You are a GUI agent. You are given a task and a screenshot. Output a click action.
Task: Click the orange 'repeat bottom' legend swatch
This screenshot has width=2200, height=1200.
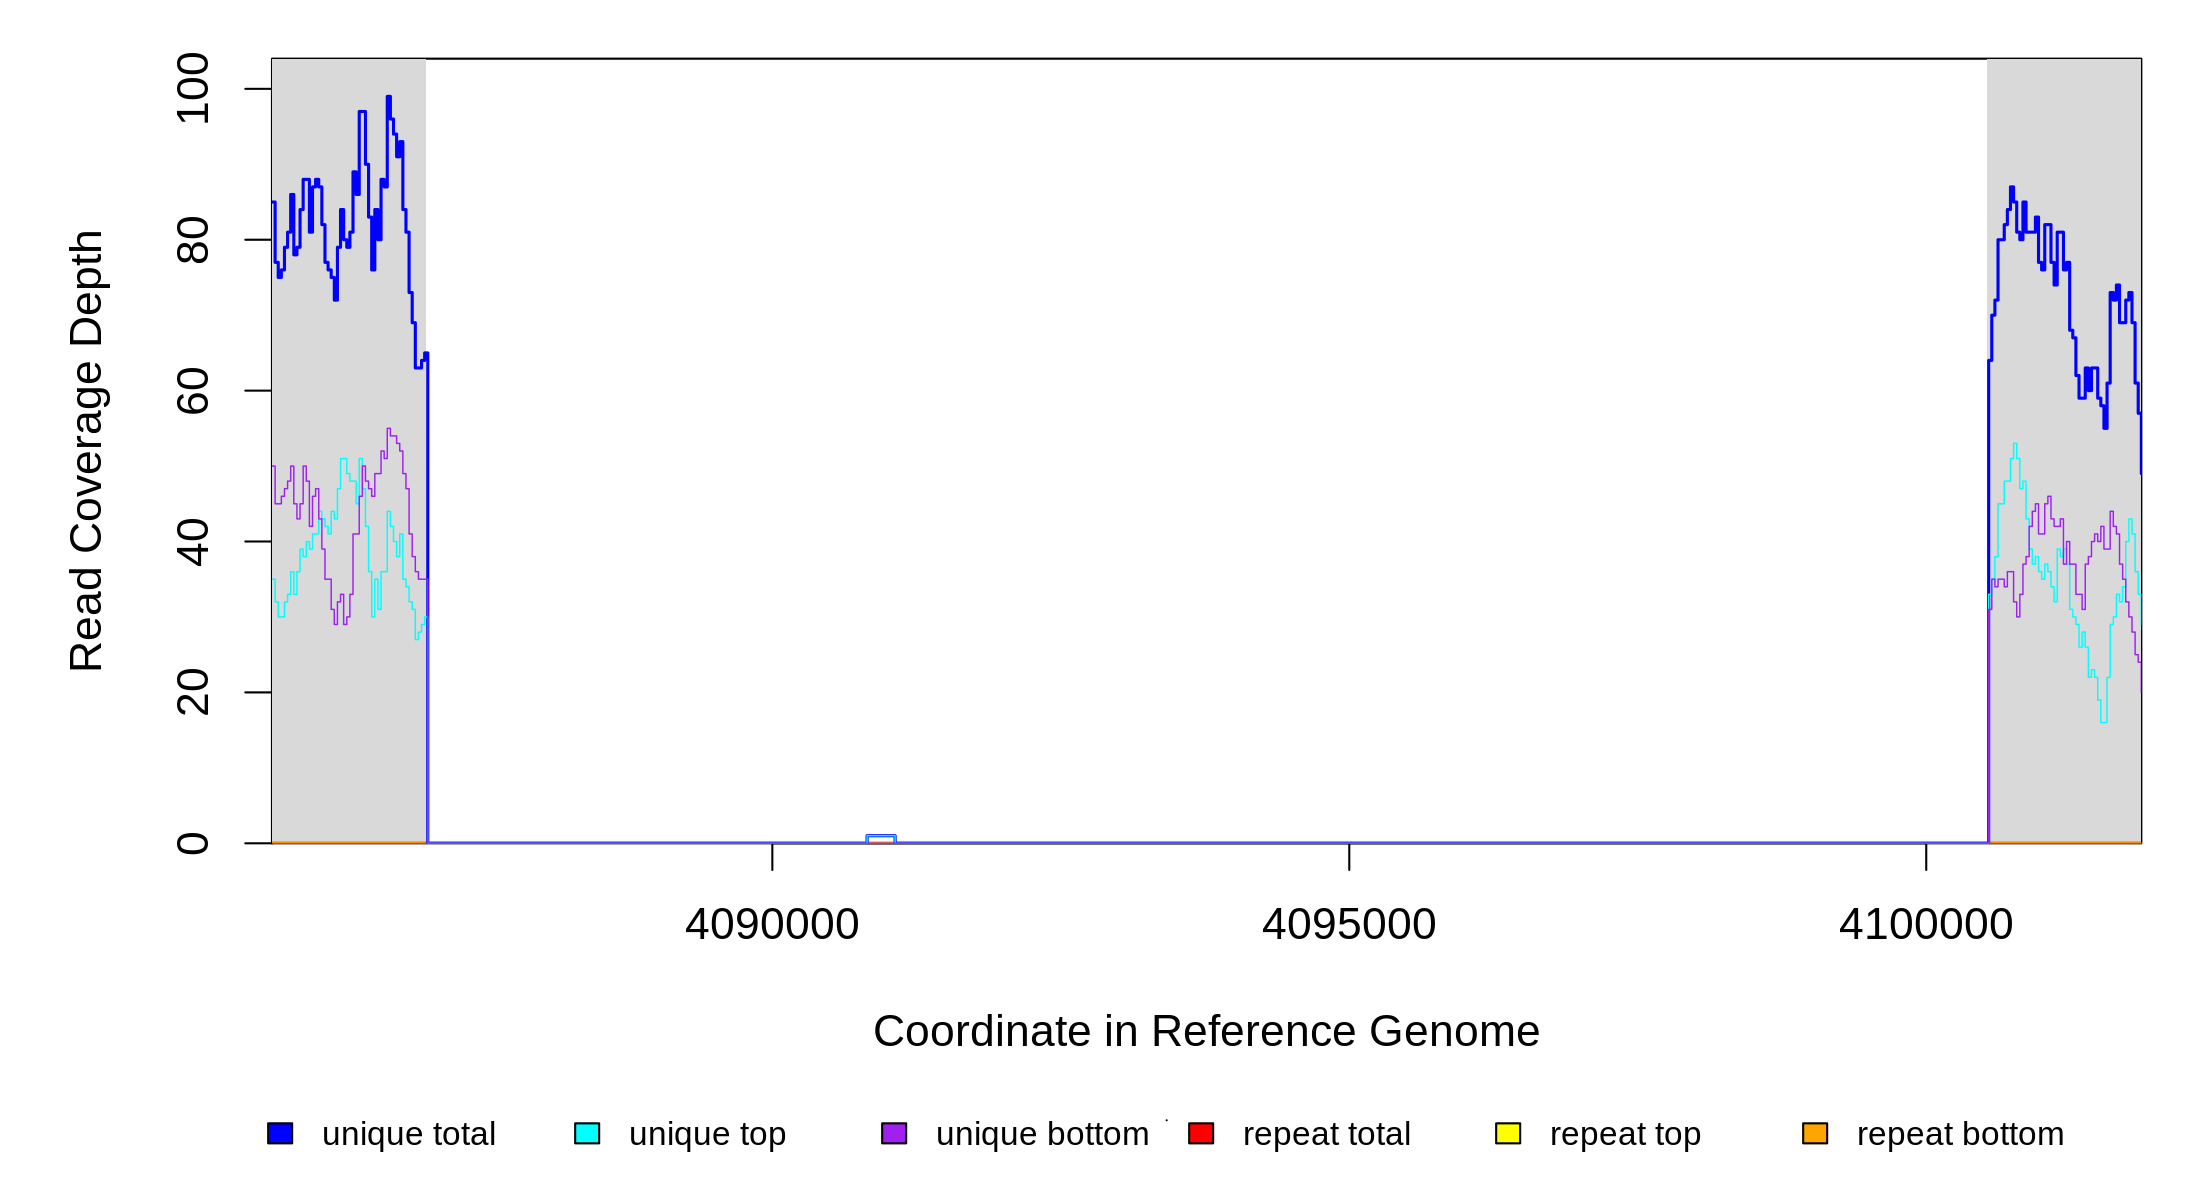(x=1815, y=1133)
